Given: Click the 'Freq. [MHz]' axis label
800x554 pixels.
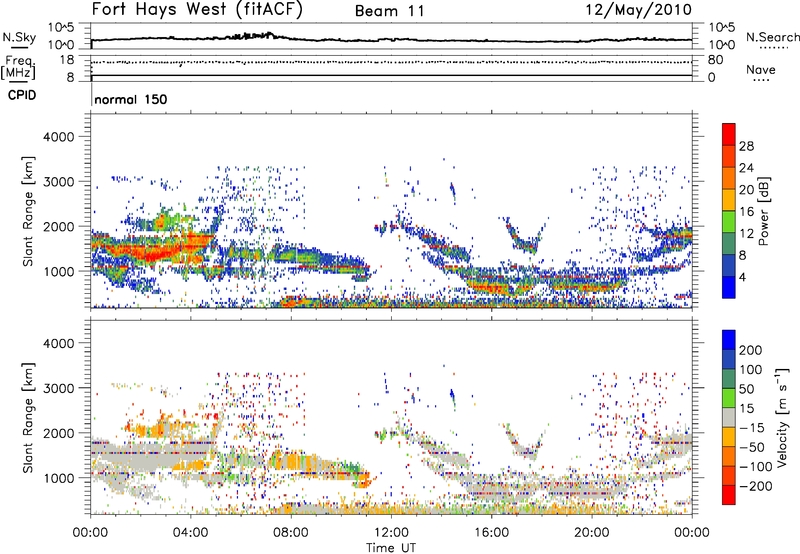Looking at the screenshot, I should (18, 67).
